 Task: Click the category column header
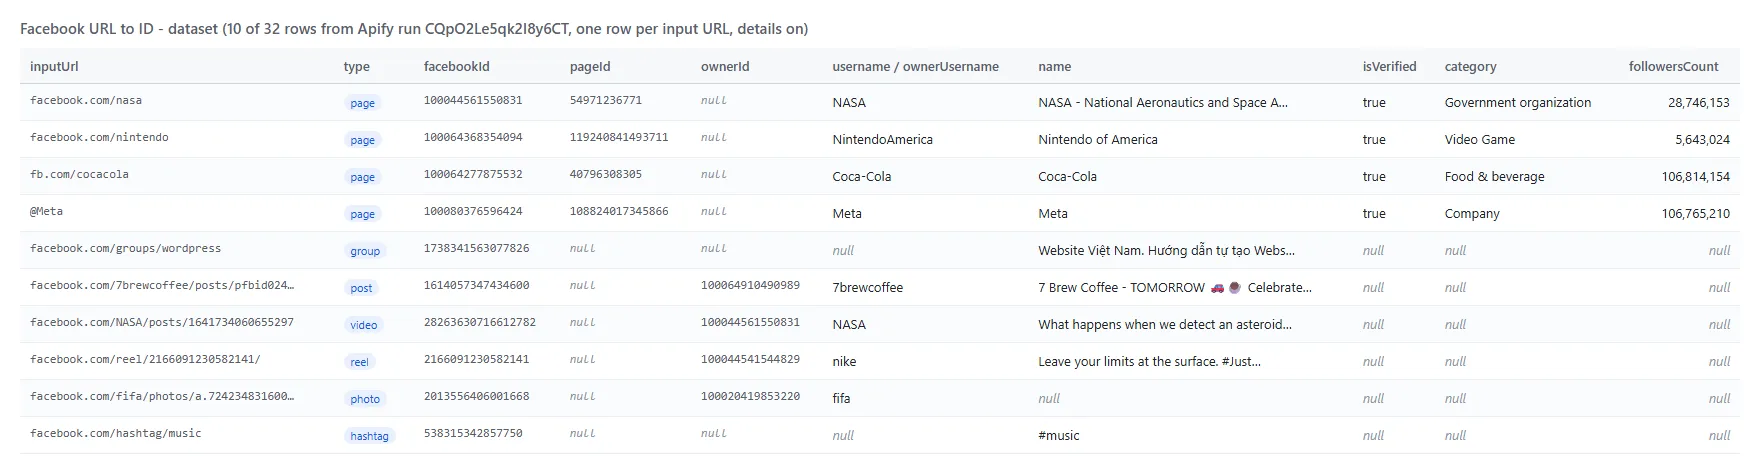point(1470,67)
